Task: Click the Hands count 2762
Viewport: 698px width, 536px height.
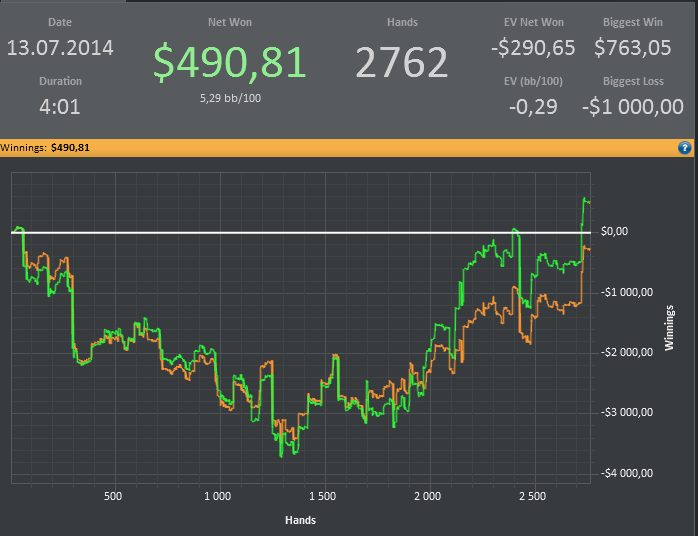Action: pyautogui.click(x=402, y=62)
